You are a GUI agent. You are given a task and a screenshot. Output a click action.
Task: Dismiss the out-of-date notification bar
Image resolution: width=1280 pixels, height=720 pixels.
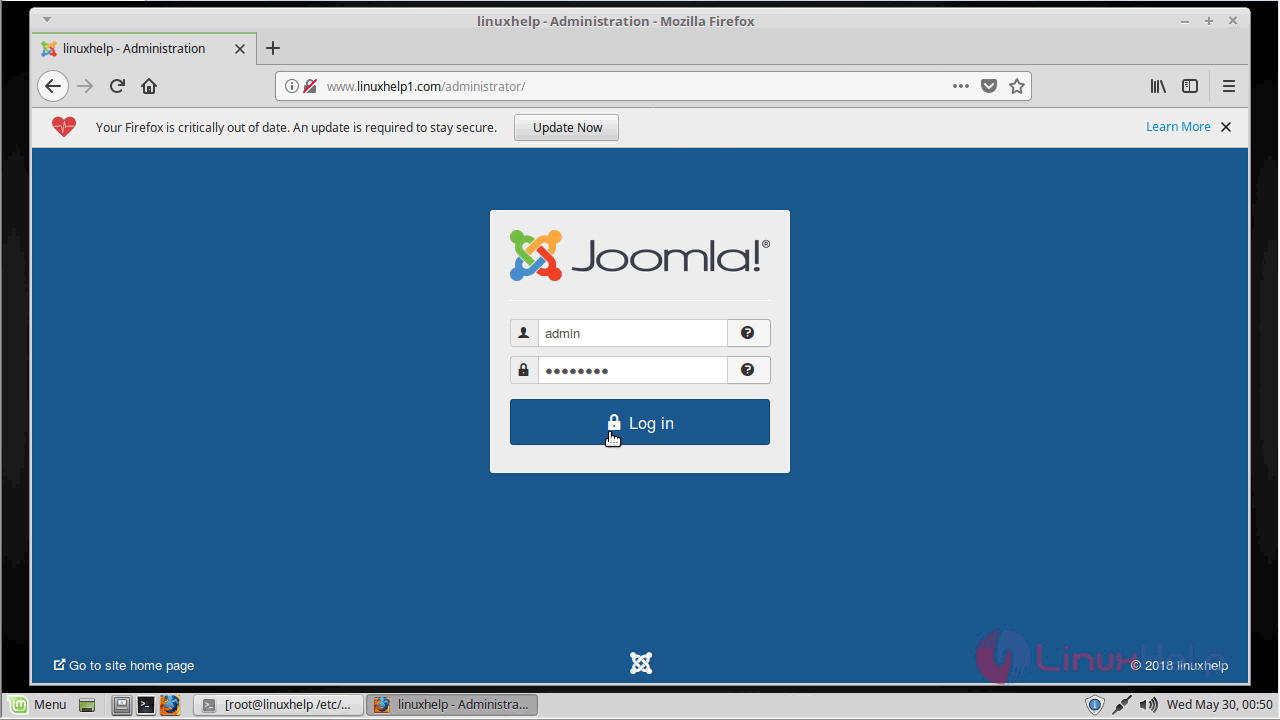tap(1226, 127)
